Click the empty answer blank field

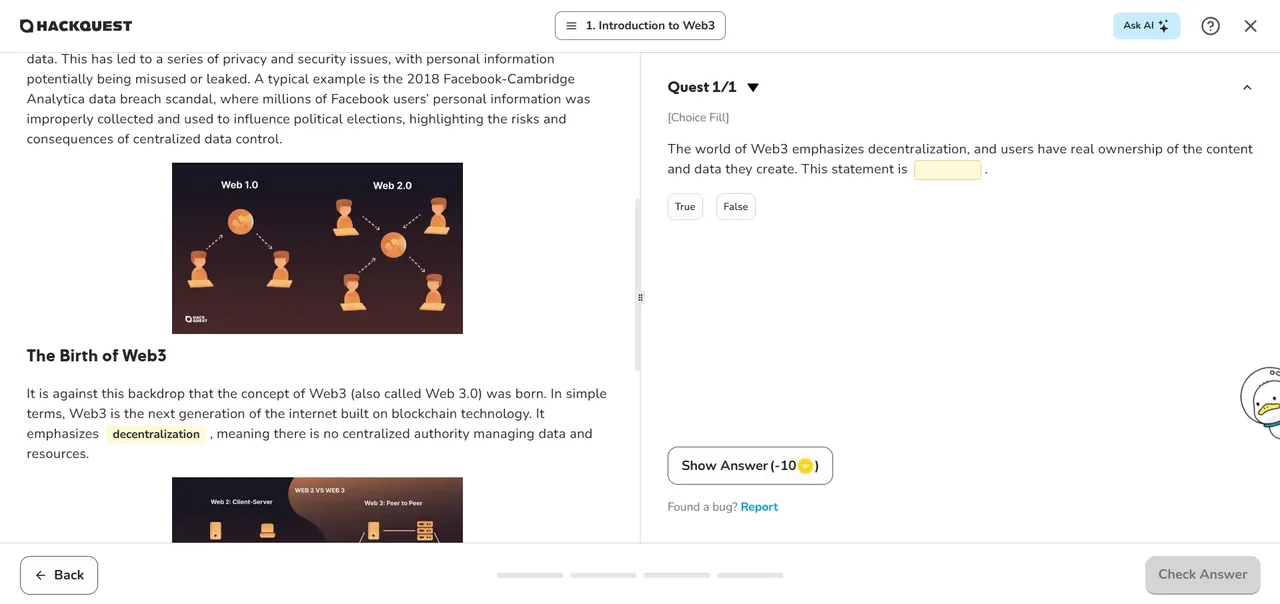click(947, 170)
